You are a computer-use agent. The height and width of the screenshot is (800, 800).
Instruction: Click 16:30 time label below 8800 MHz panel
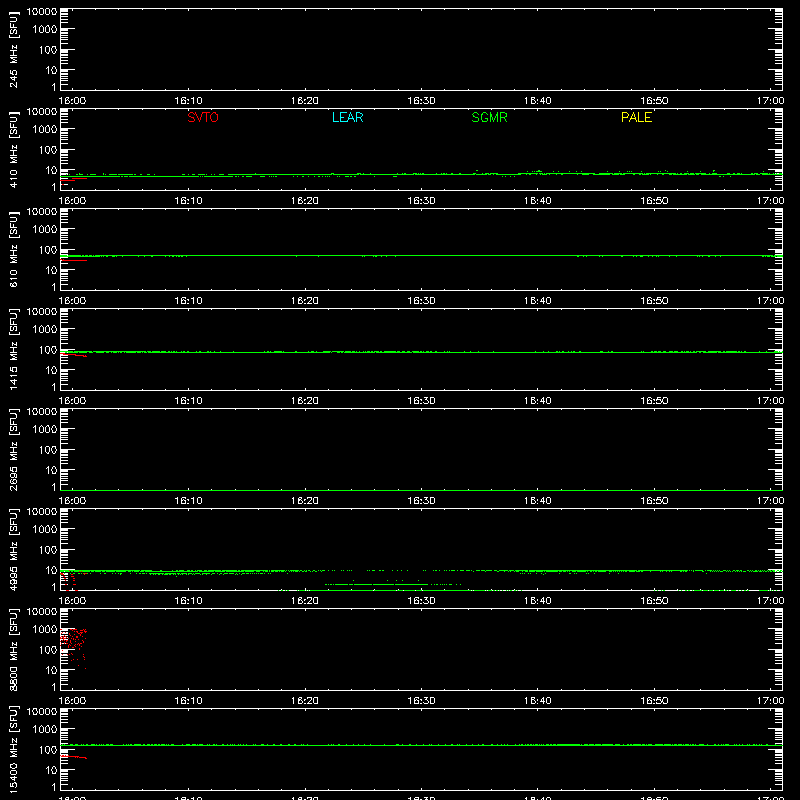[421, 701]
